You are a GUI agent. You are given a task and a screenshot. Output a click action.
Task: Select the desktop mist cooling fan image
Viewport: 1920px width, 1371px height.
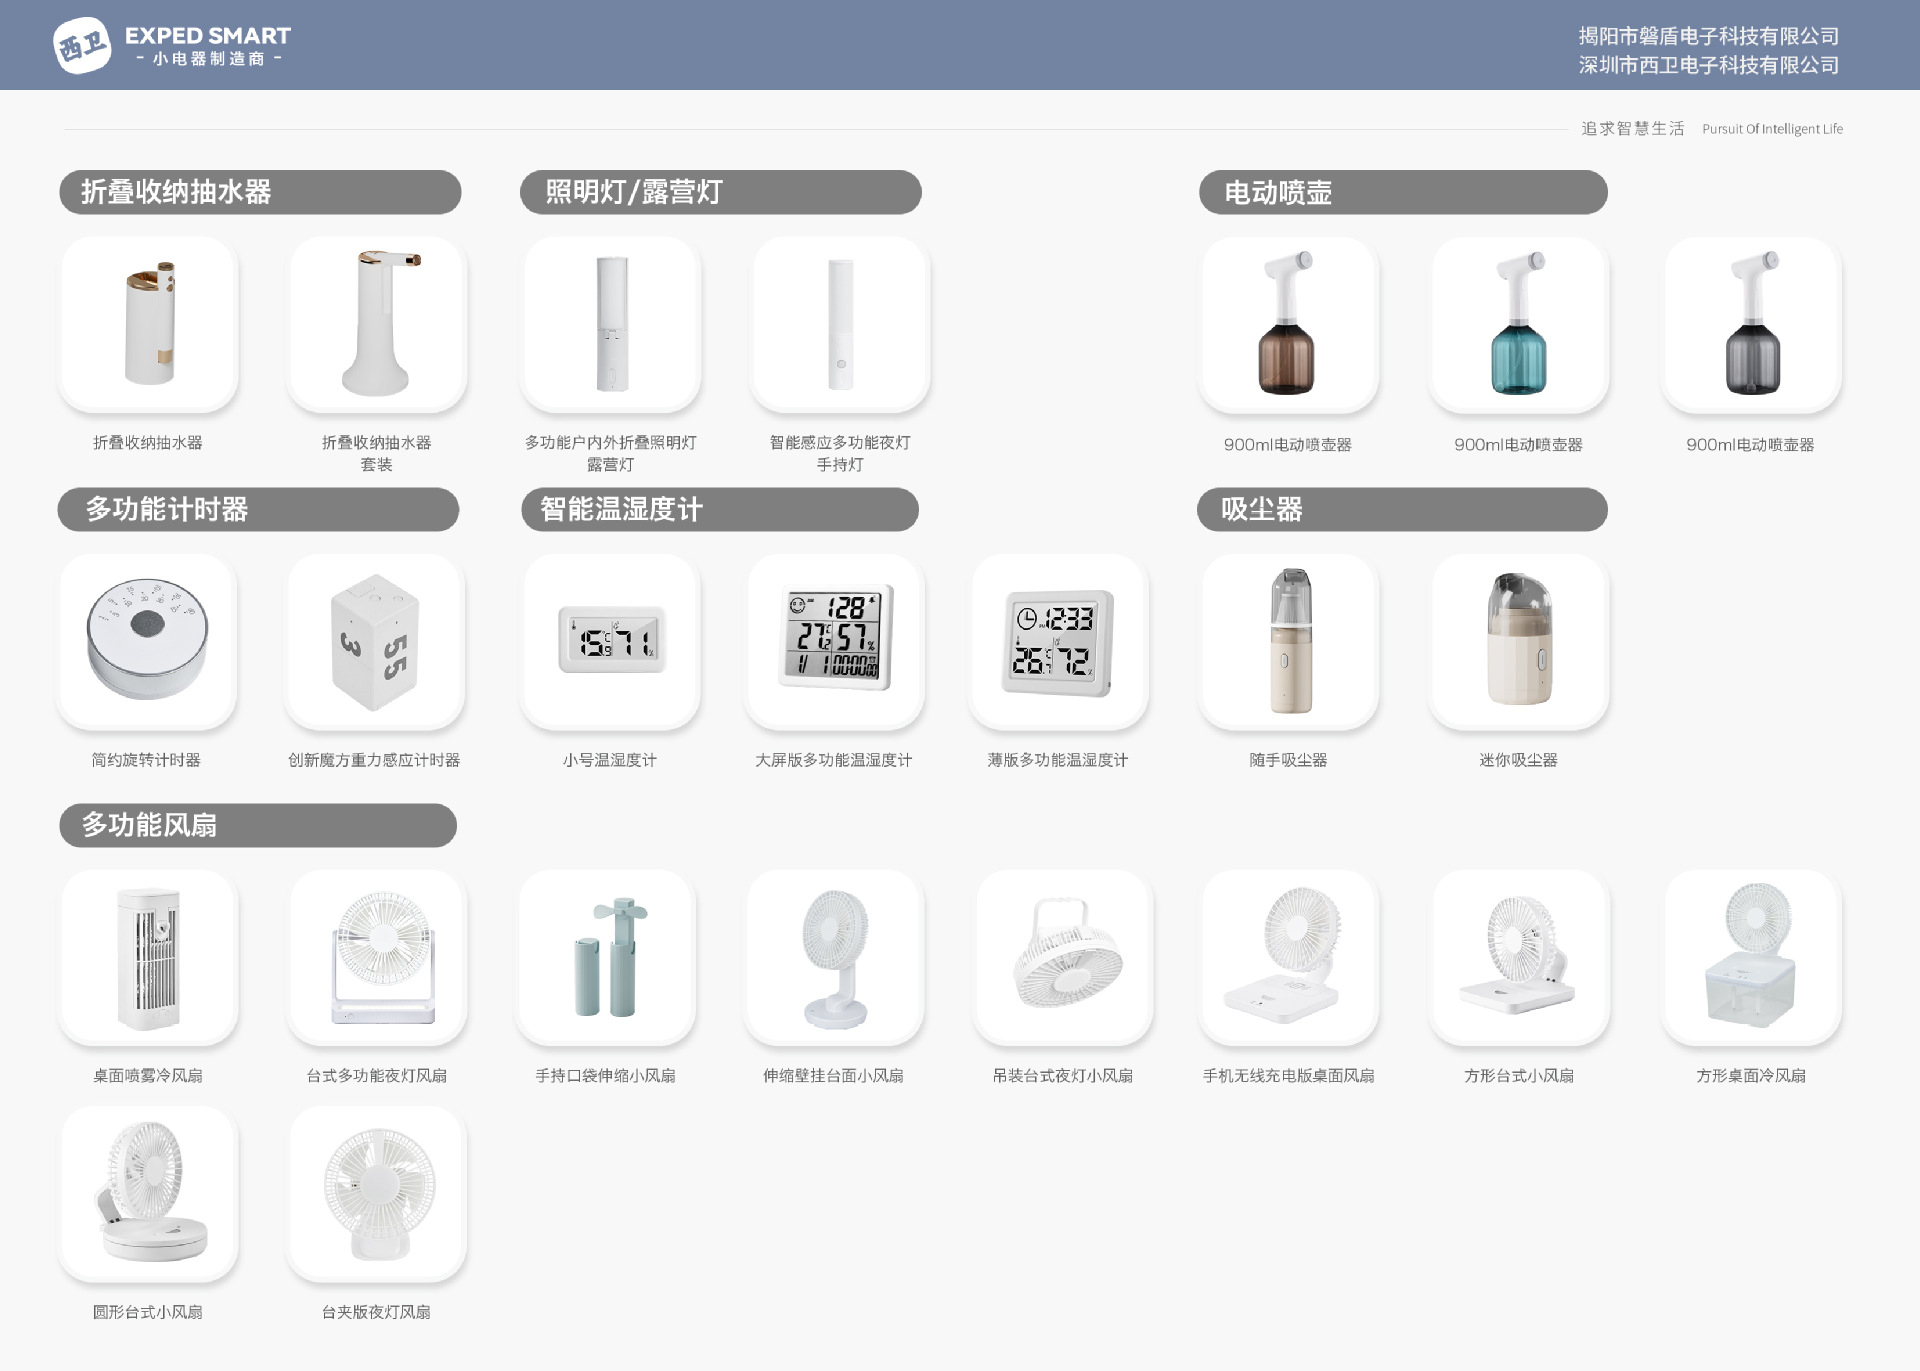148,958
